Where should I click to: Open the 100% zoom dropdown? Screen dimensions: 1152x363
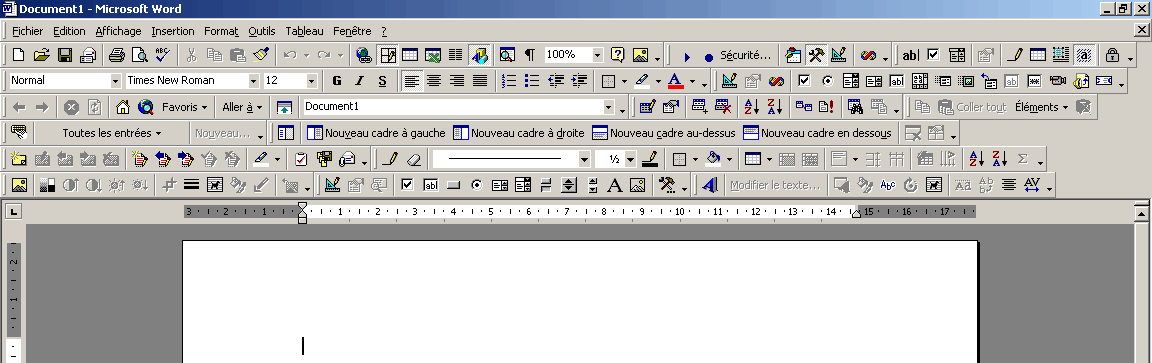click(x=597, y=55)
